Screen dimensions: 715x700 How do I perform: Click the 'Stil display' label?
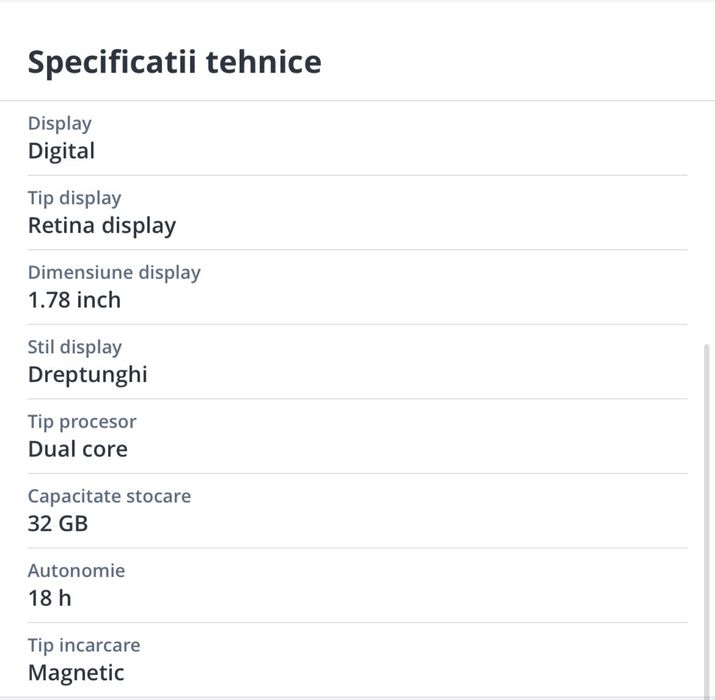point(74,347)
